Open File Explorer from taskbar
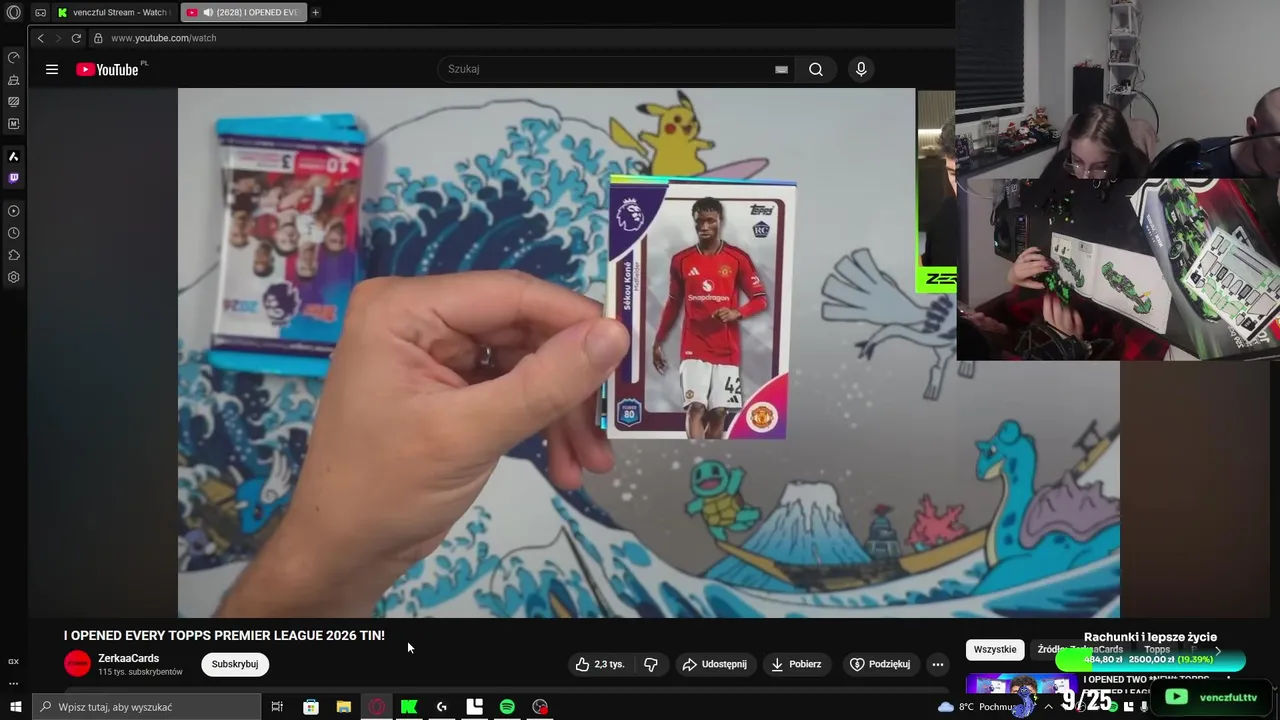Screen dimensions: 1280x720 click(x=344, y=707)
